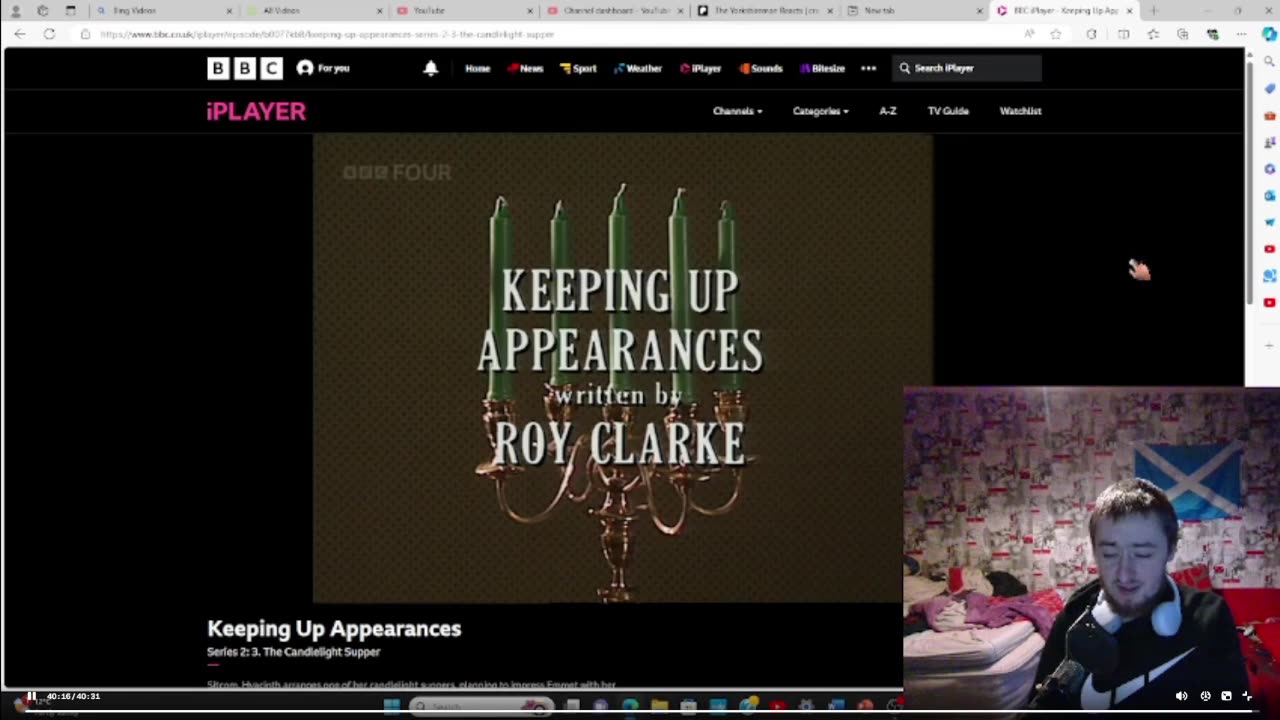Open Windows Start button in taskbar

[392, 707]
